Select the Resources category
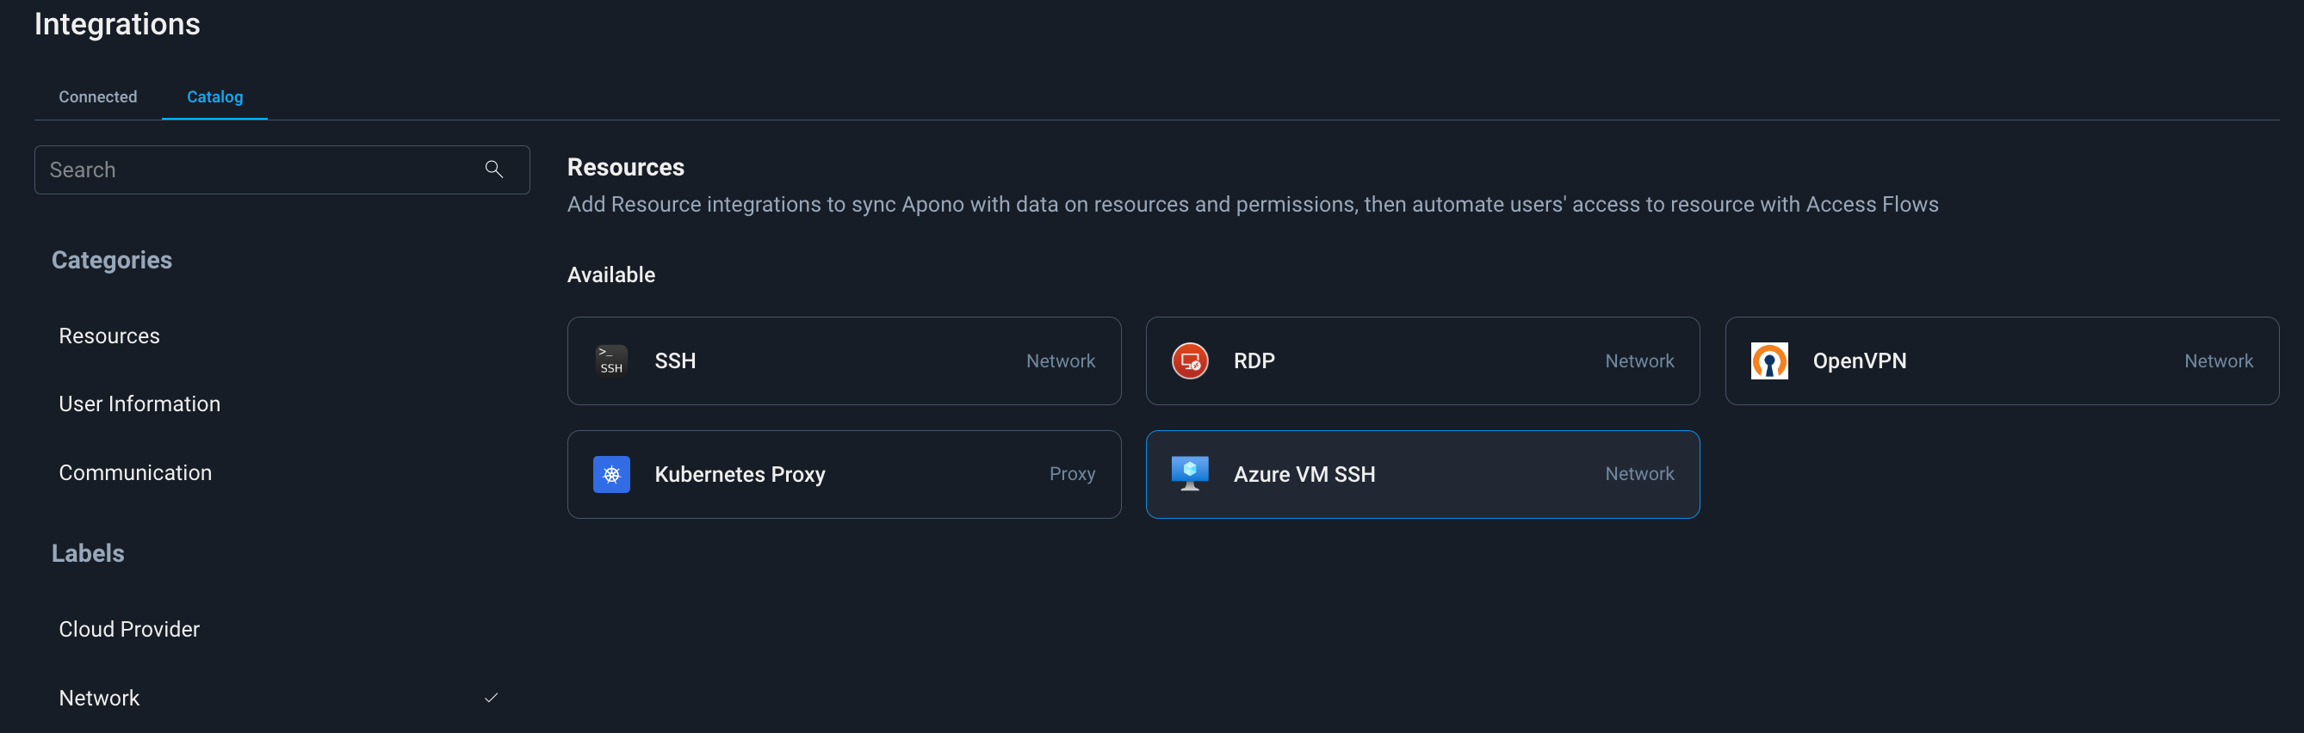The image size is (2304, 733). [109, 336]
